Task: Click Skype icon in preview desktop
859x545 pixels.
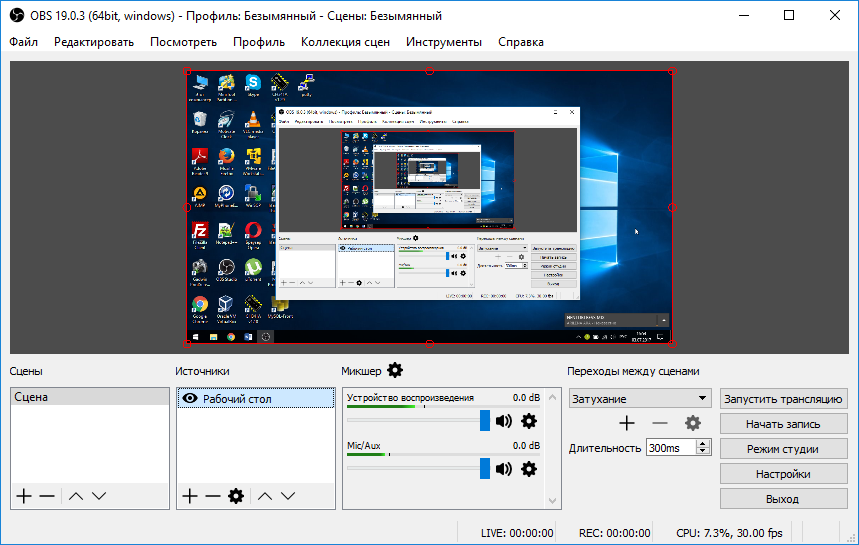Action: click(x=253, y=83)
